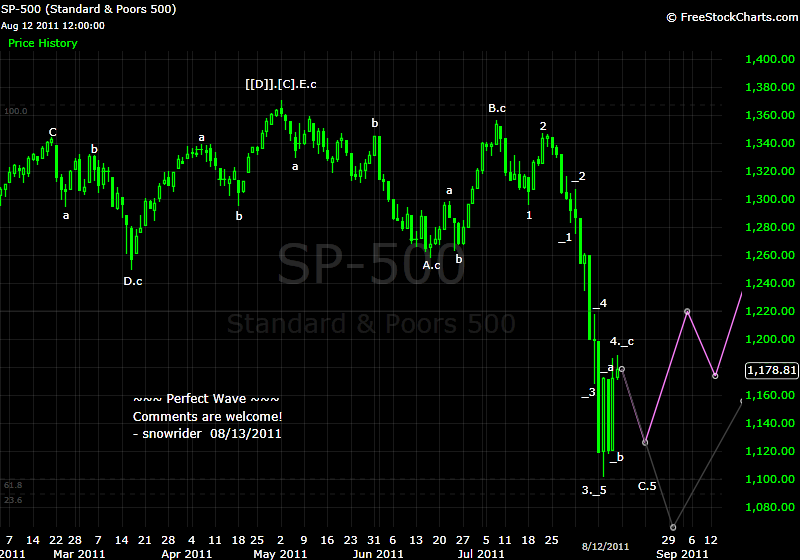Click the Sep 2011 month label
The width and height of the screenshot is (800, 560).
coord(682,554)
